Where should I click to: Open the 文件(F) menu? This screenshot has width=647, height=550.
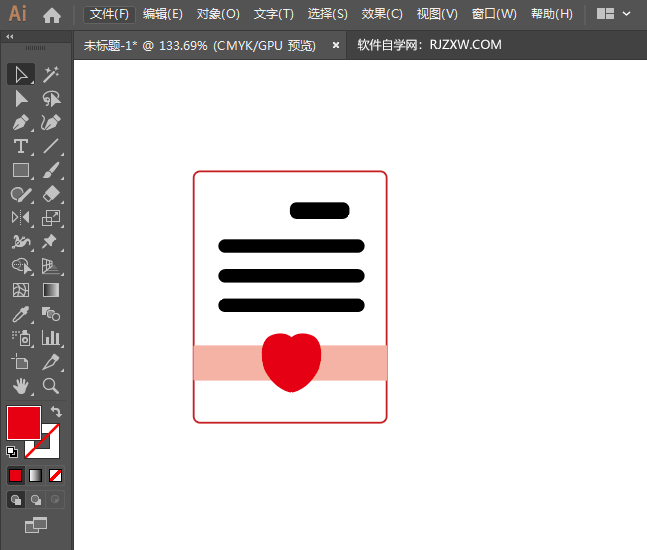[109, 14]
